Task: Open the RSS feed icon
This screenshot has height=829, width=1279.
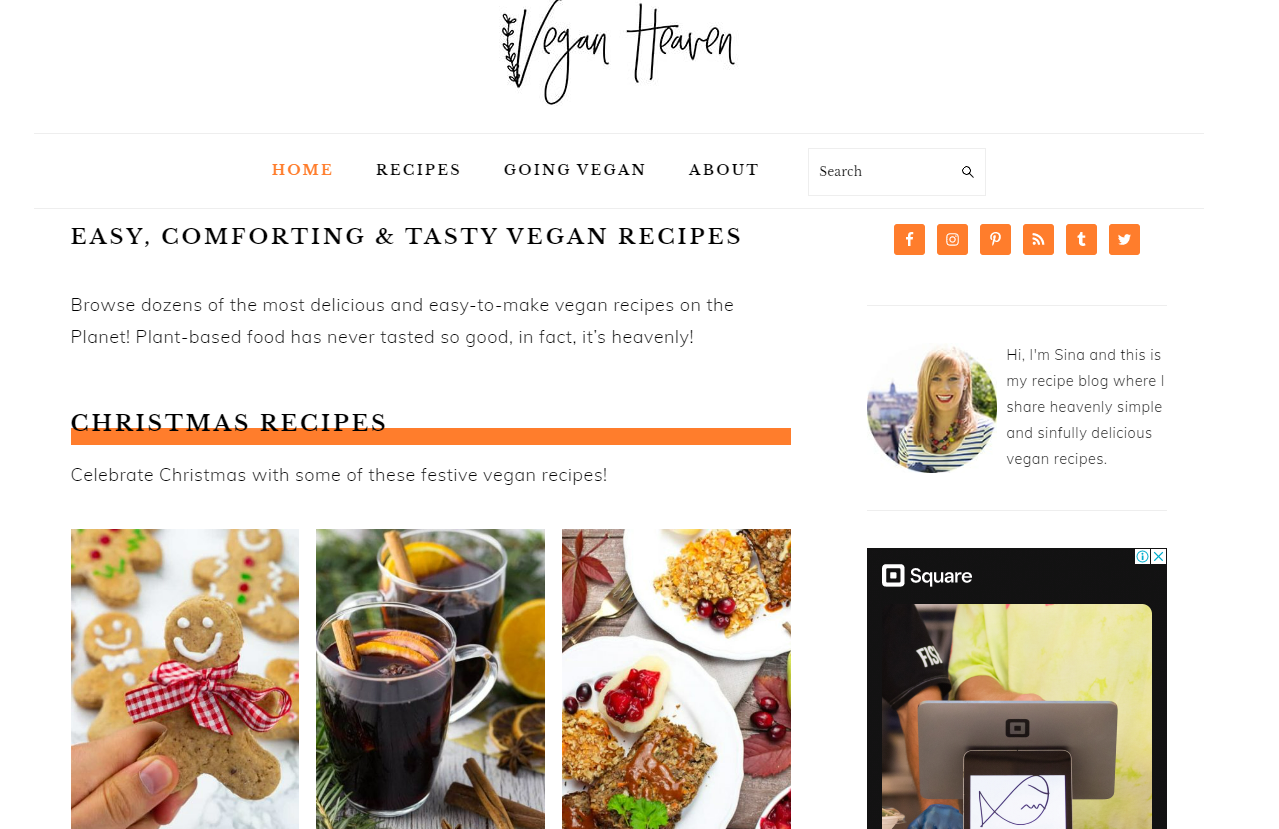Action: [x=1038, y=239]
